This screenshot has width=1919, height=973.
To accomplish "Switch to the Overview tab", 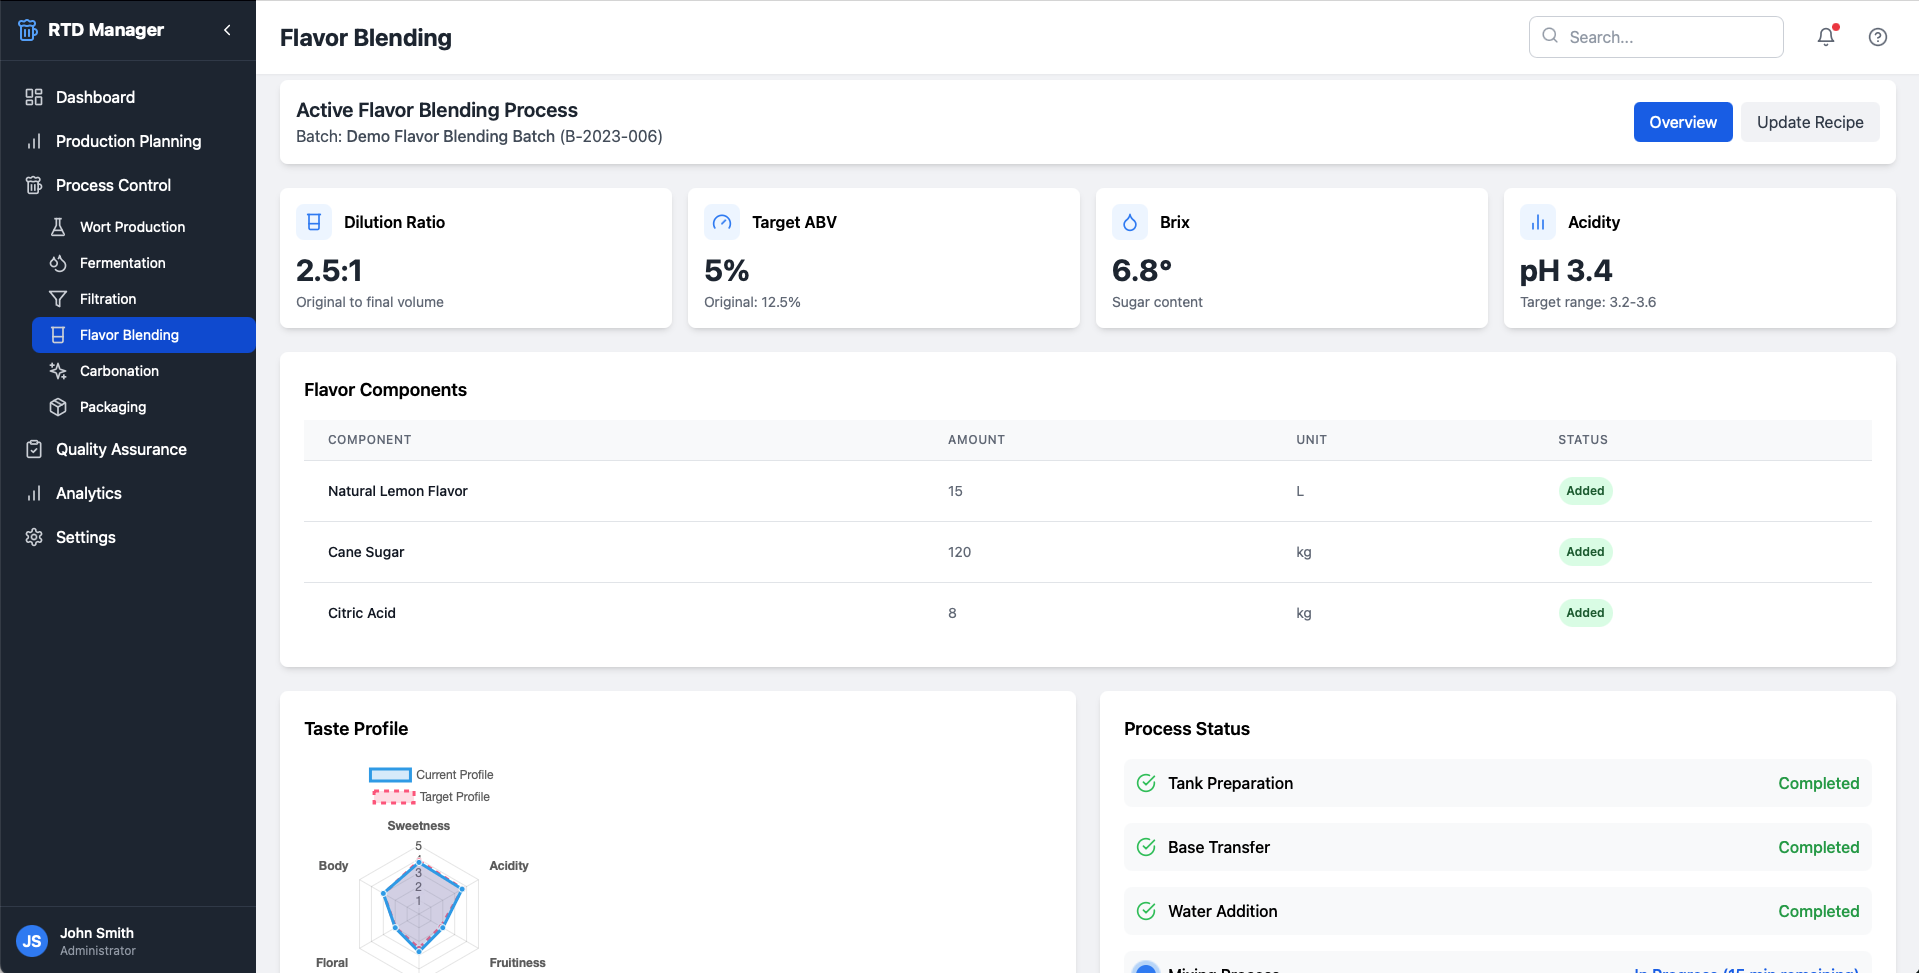I will coord(1683,122).
